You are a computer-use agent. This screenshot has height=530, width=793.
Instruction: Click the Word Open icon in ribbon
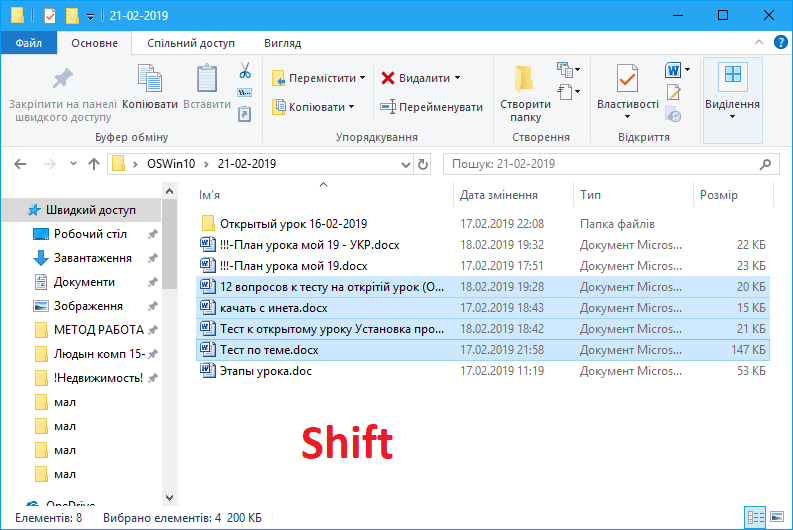click(673, 70)
